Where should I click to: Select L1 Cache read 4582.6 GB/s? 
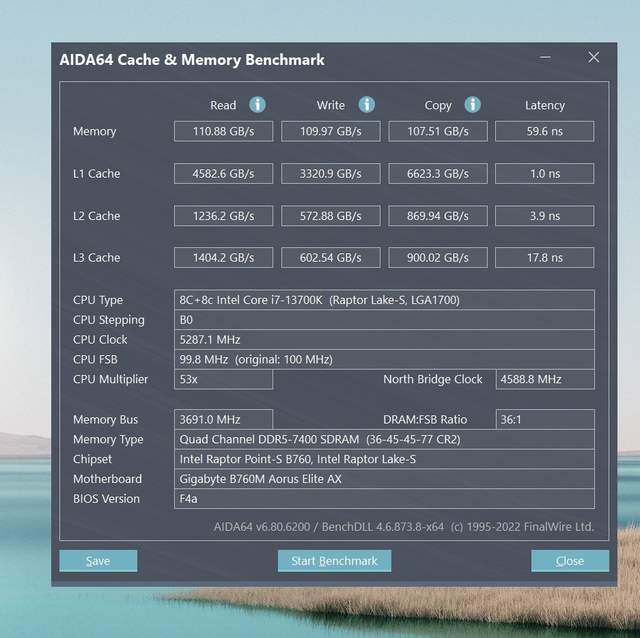tap(223, 174)
